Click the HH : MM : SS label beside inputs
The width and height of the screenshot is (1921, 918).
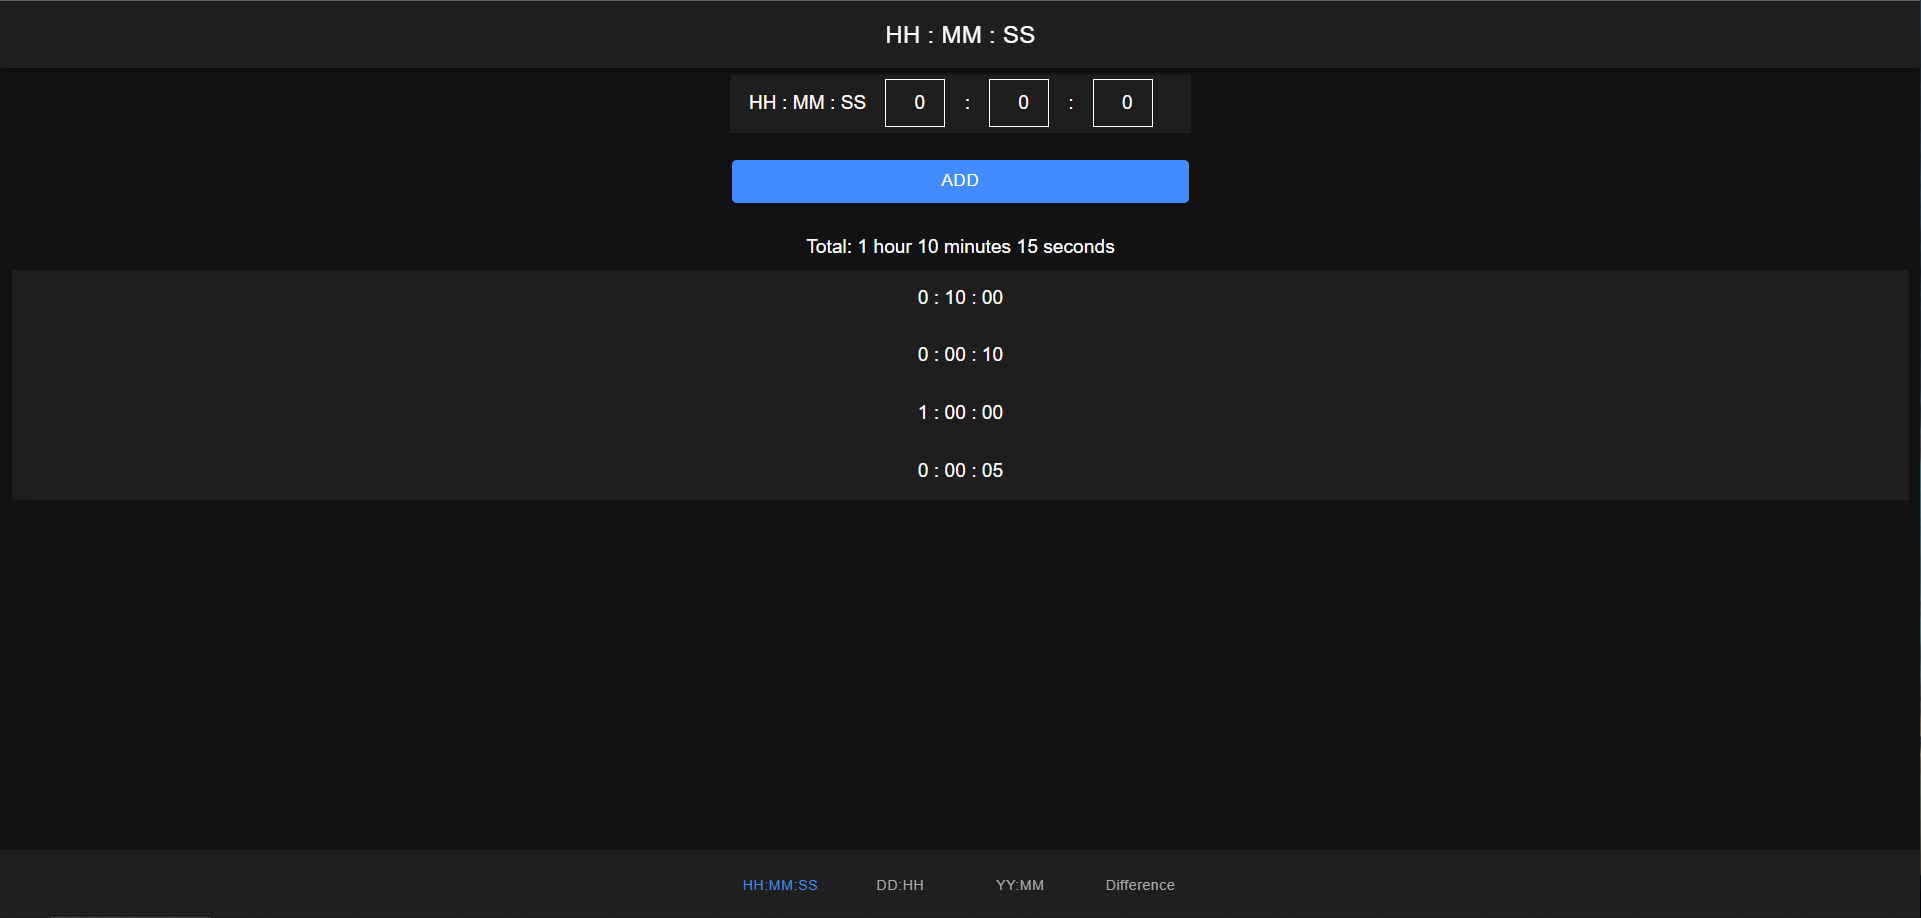(807, 103)
